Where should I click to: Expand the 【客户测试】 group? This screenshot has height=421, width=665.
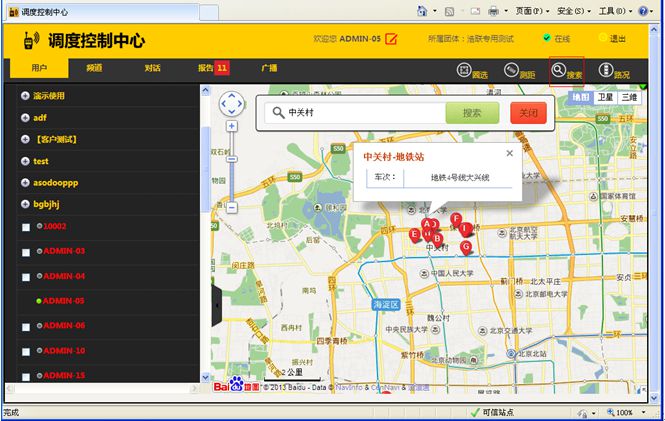(x=25, y=139)
